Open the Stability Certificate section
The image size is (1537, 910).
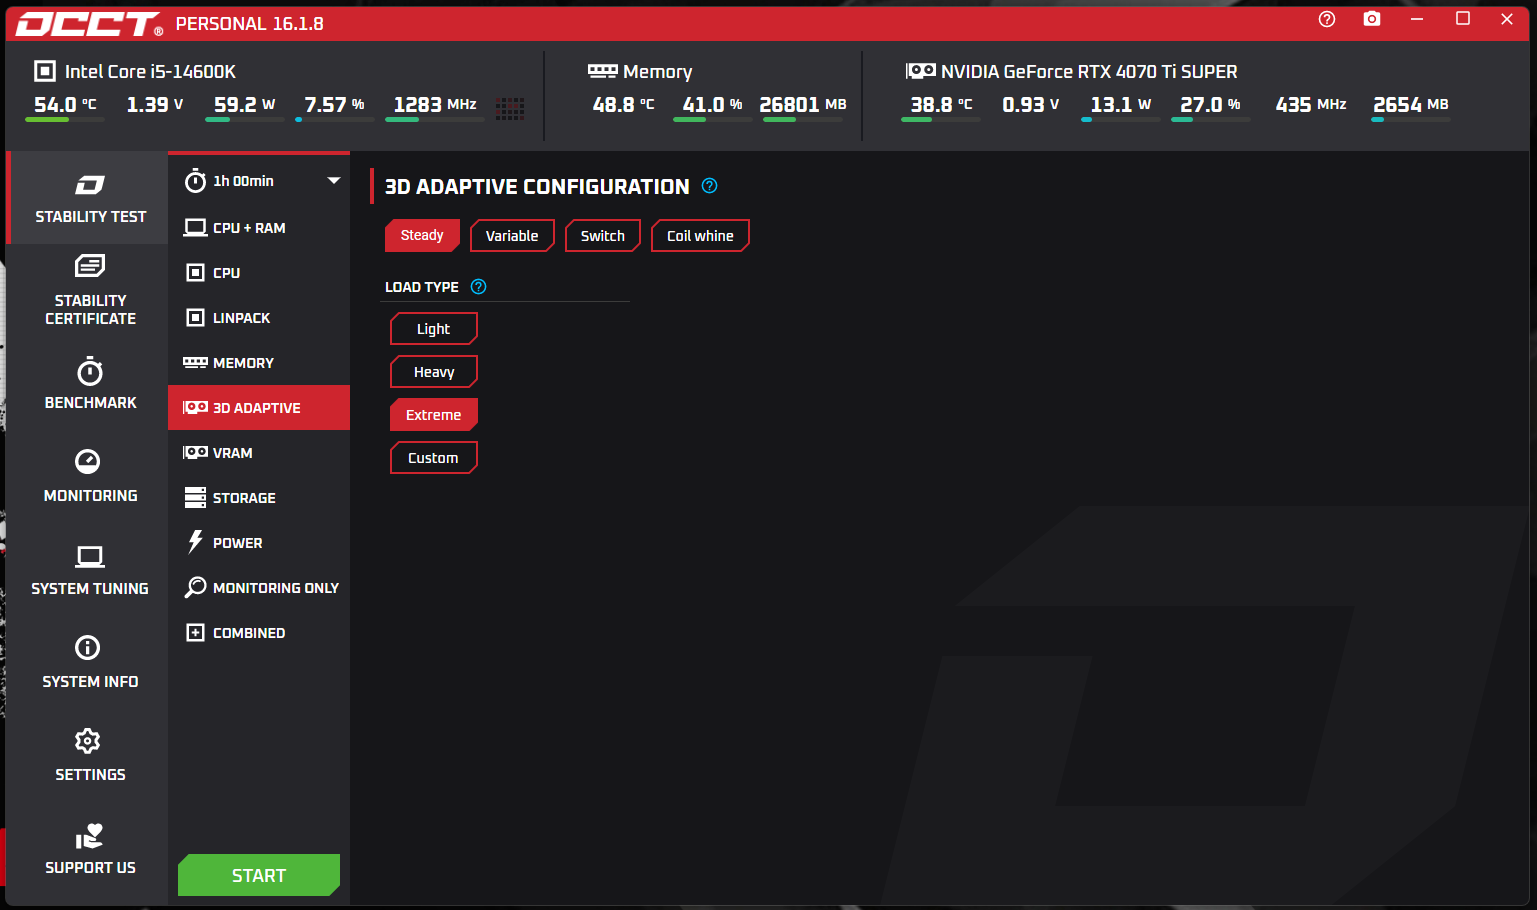coord(89,290)
